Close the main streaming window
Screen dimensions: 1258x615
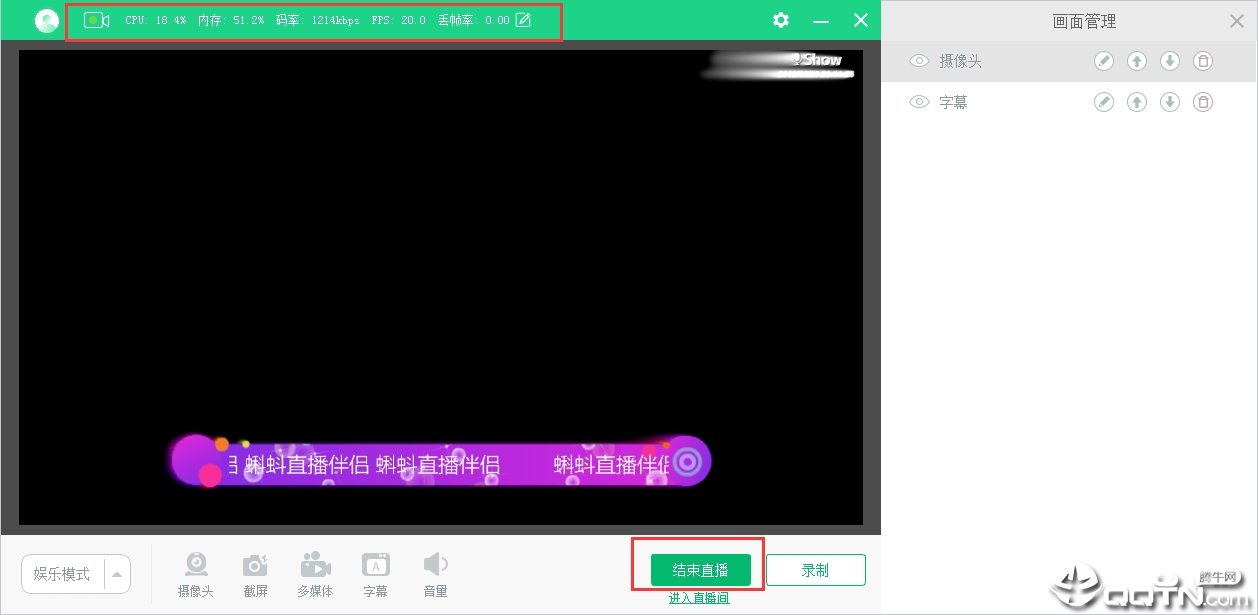tap(861, 20)
